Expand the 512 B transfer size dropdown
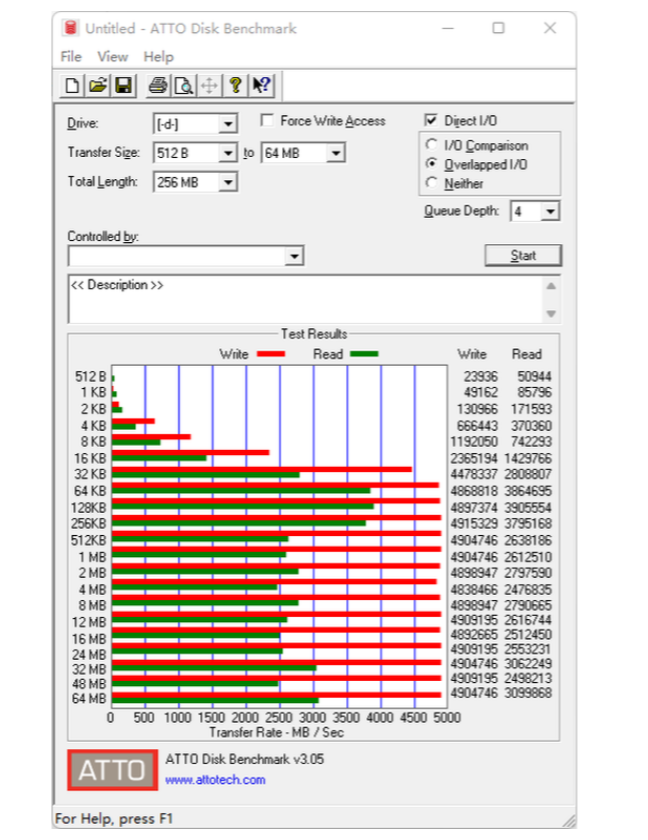The width and height of the screenshot is (648, 840). click(228, 153)
